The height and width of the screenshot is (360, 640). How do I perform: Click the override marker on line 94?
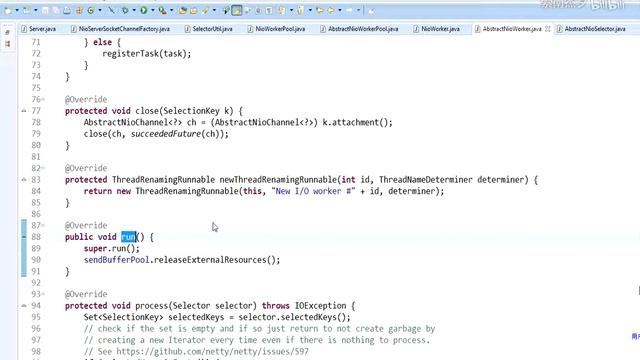(x=24, y=306)
